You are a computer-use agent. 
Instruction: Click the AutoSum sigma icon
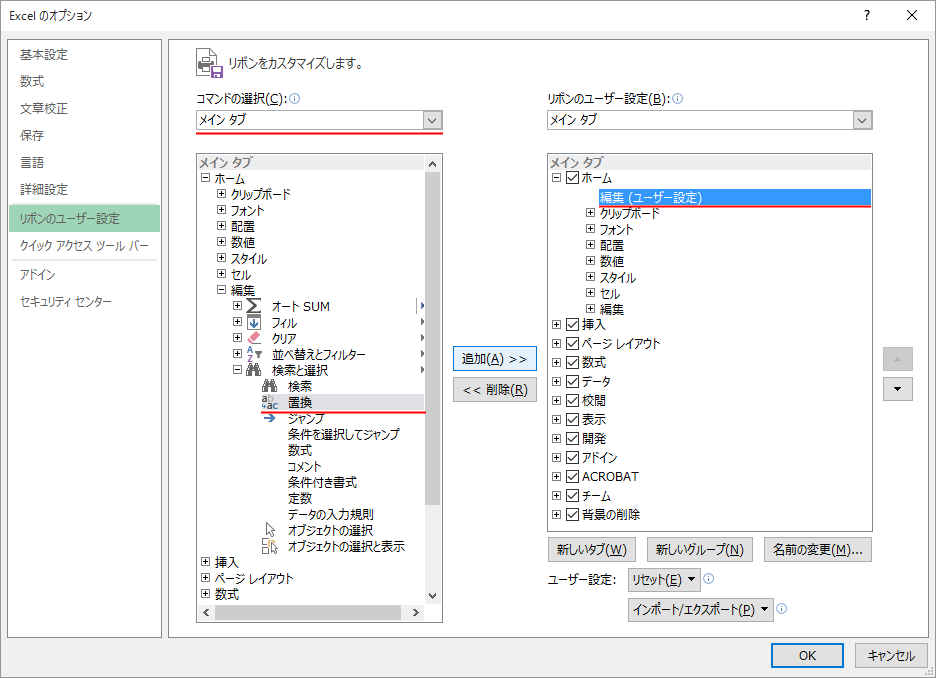point(254,306)
